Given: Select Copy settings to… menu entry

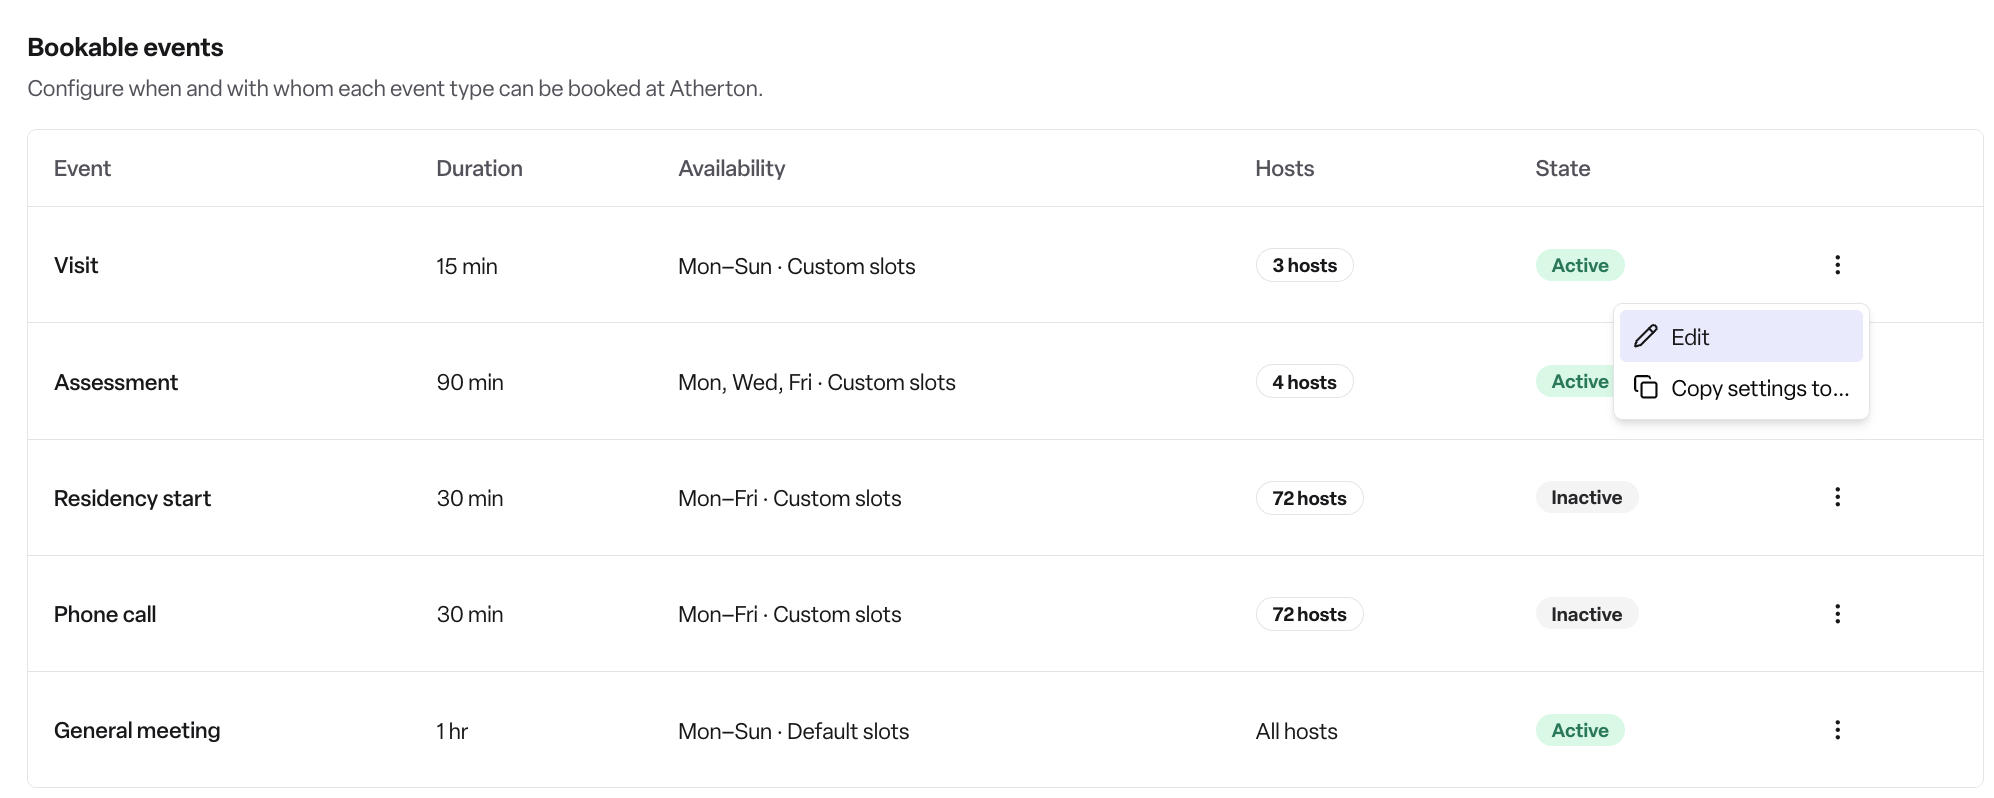Looking at the screenshot, I should click(1741, 388).
